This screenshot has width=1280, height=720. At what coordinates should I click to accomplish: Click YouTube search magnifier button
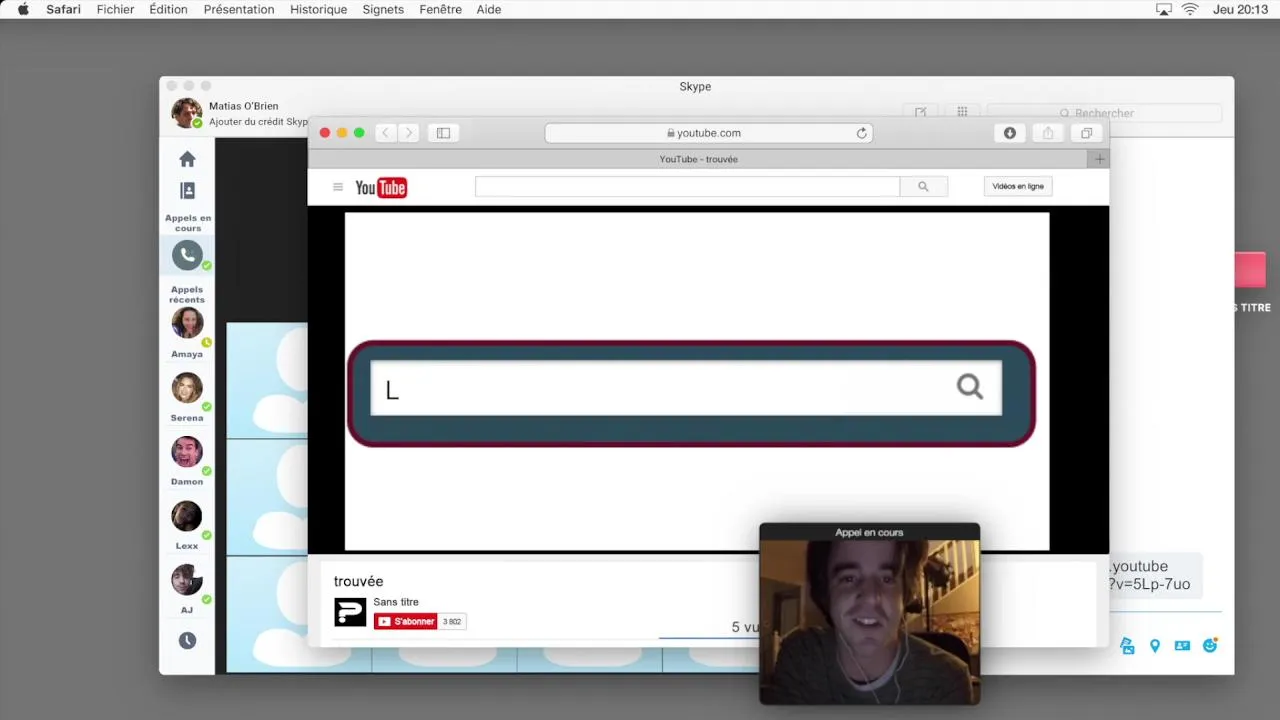pyautogui.click(x=923, y=186)
